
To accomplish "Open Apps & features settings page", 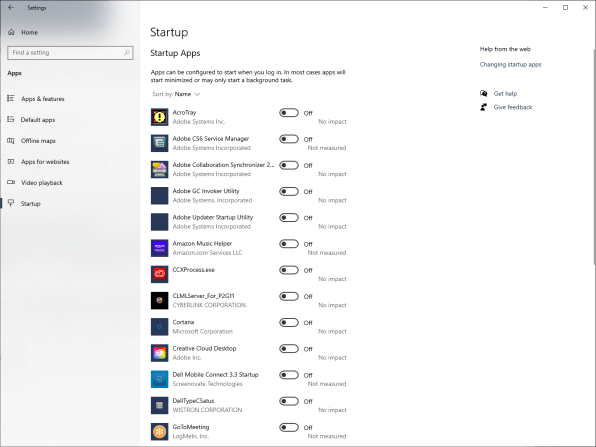I will point(43,99).
